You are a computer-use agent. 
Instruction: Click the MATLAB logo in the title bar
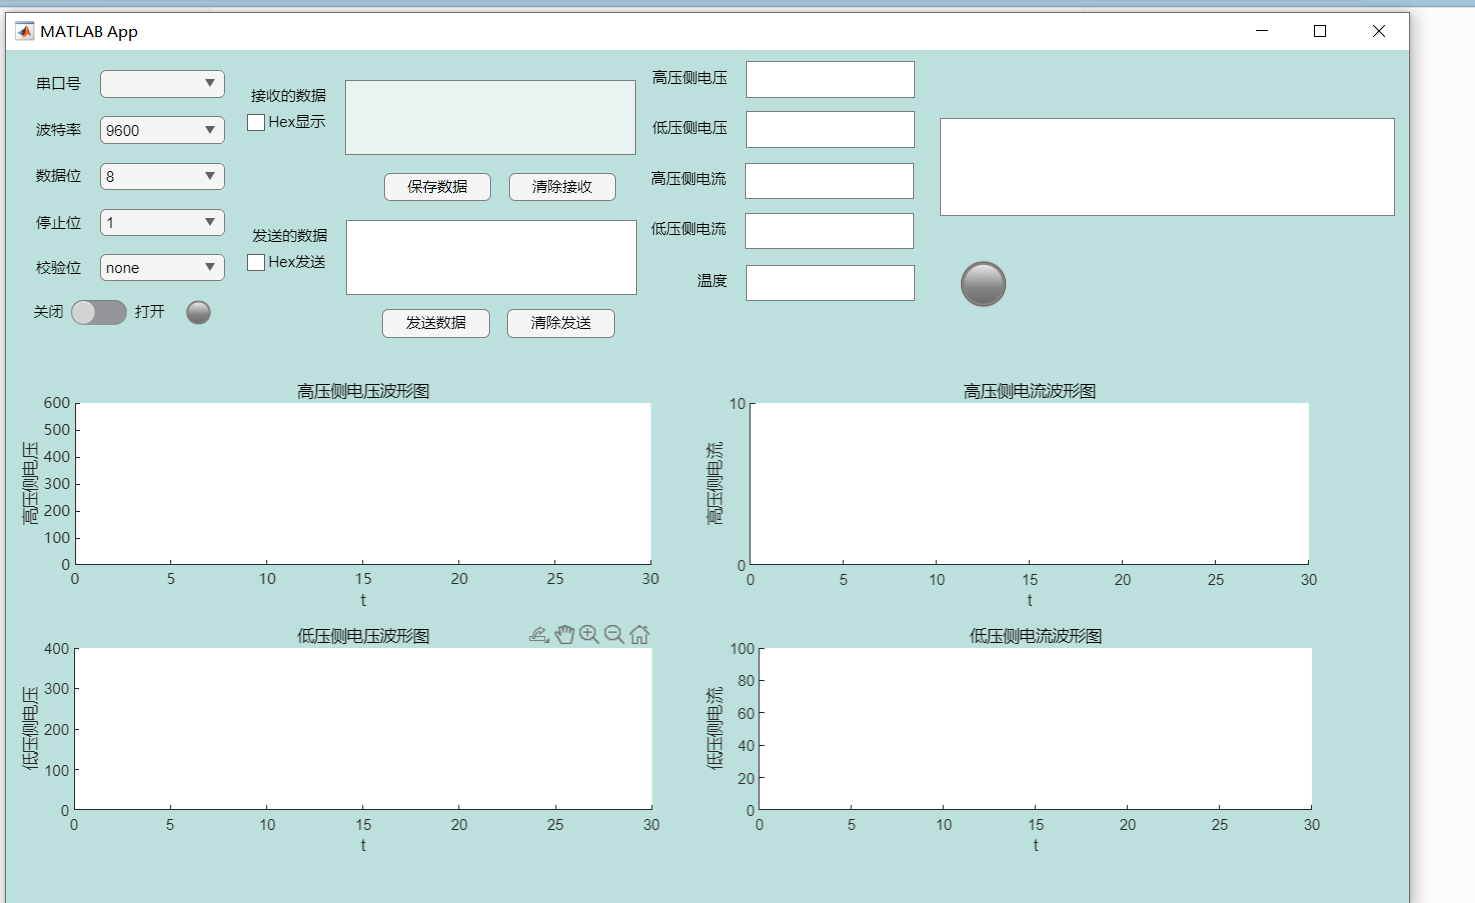24,31
